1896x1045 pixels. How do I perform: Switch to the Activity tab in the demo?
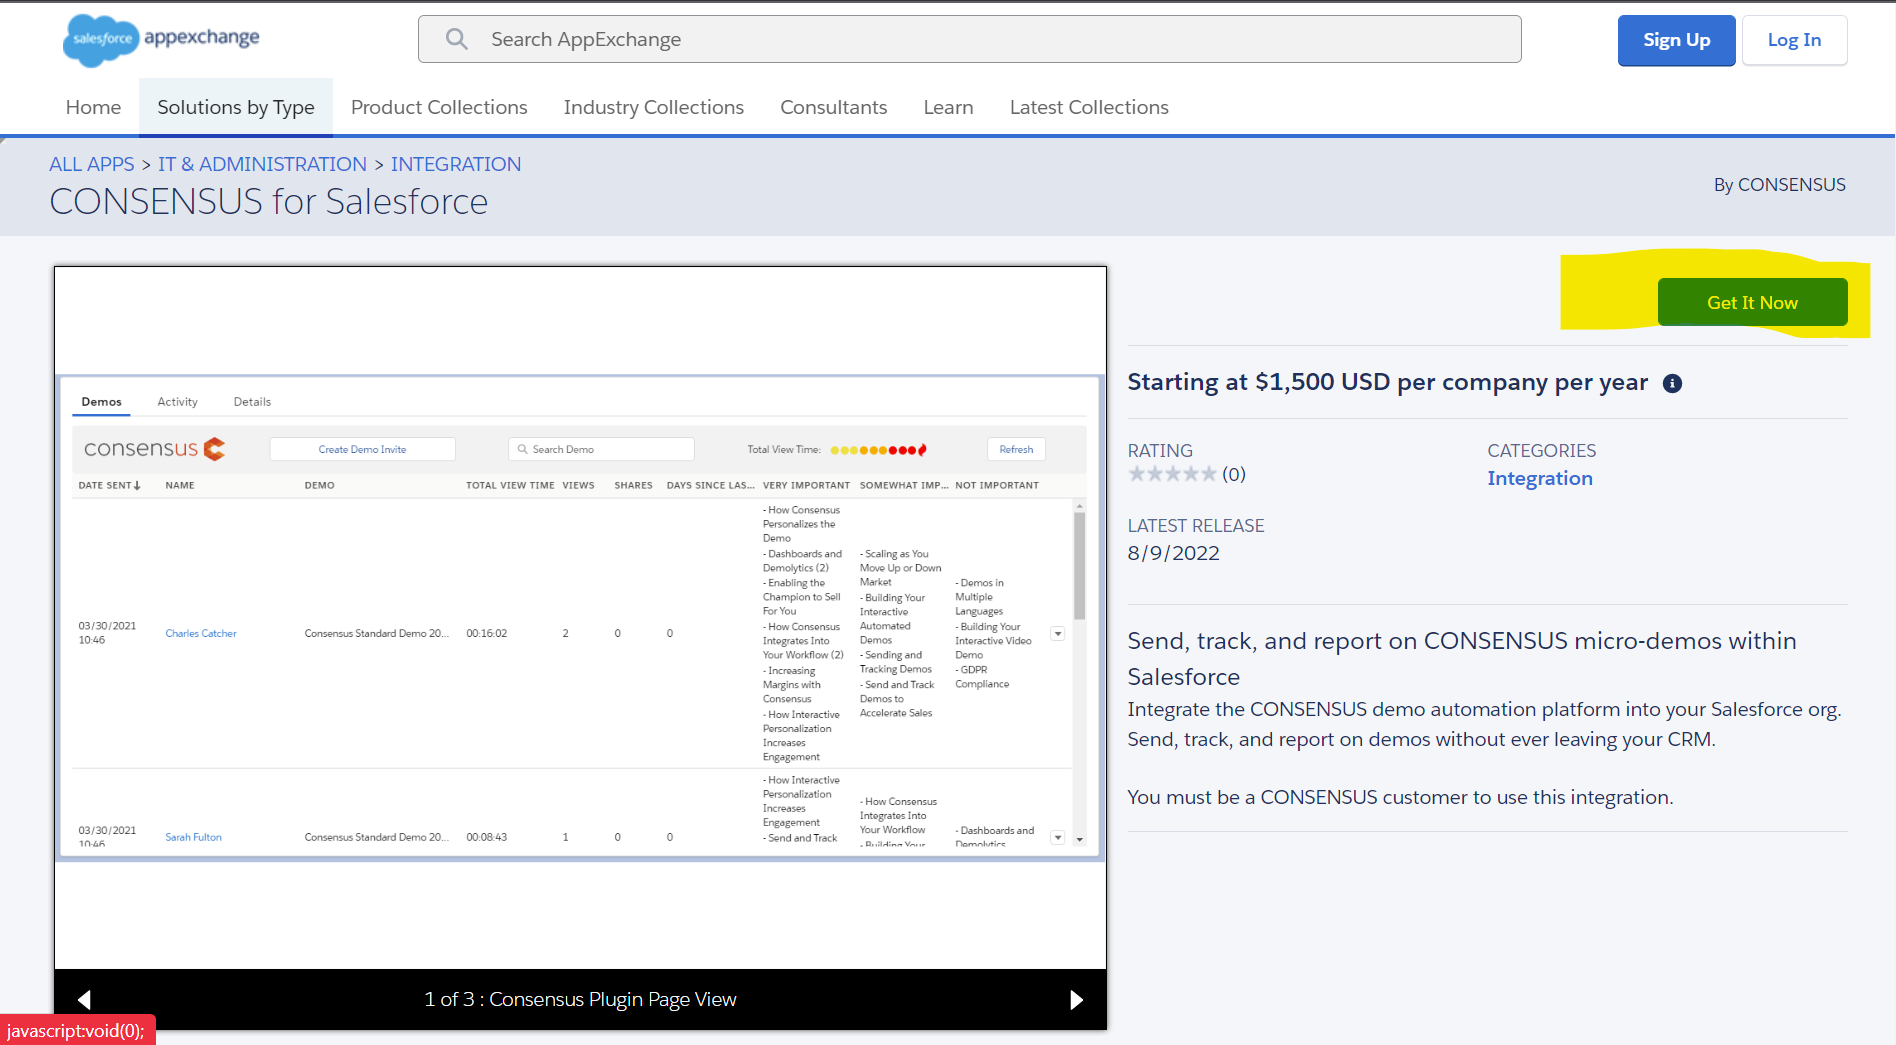click(177, 401)
